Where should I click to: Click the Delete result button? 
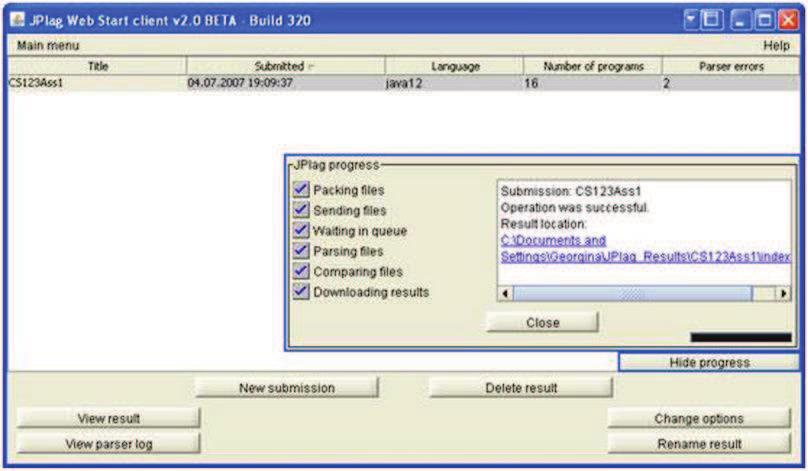coord(521,388)
